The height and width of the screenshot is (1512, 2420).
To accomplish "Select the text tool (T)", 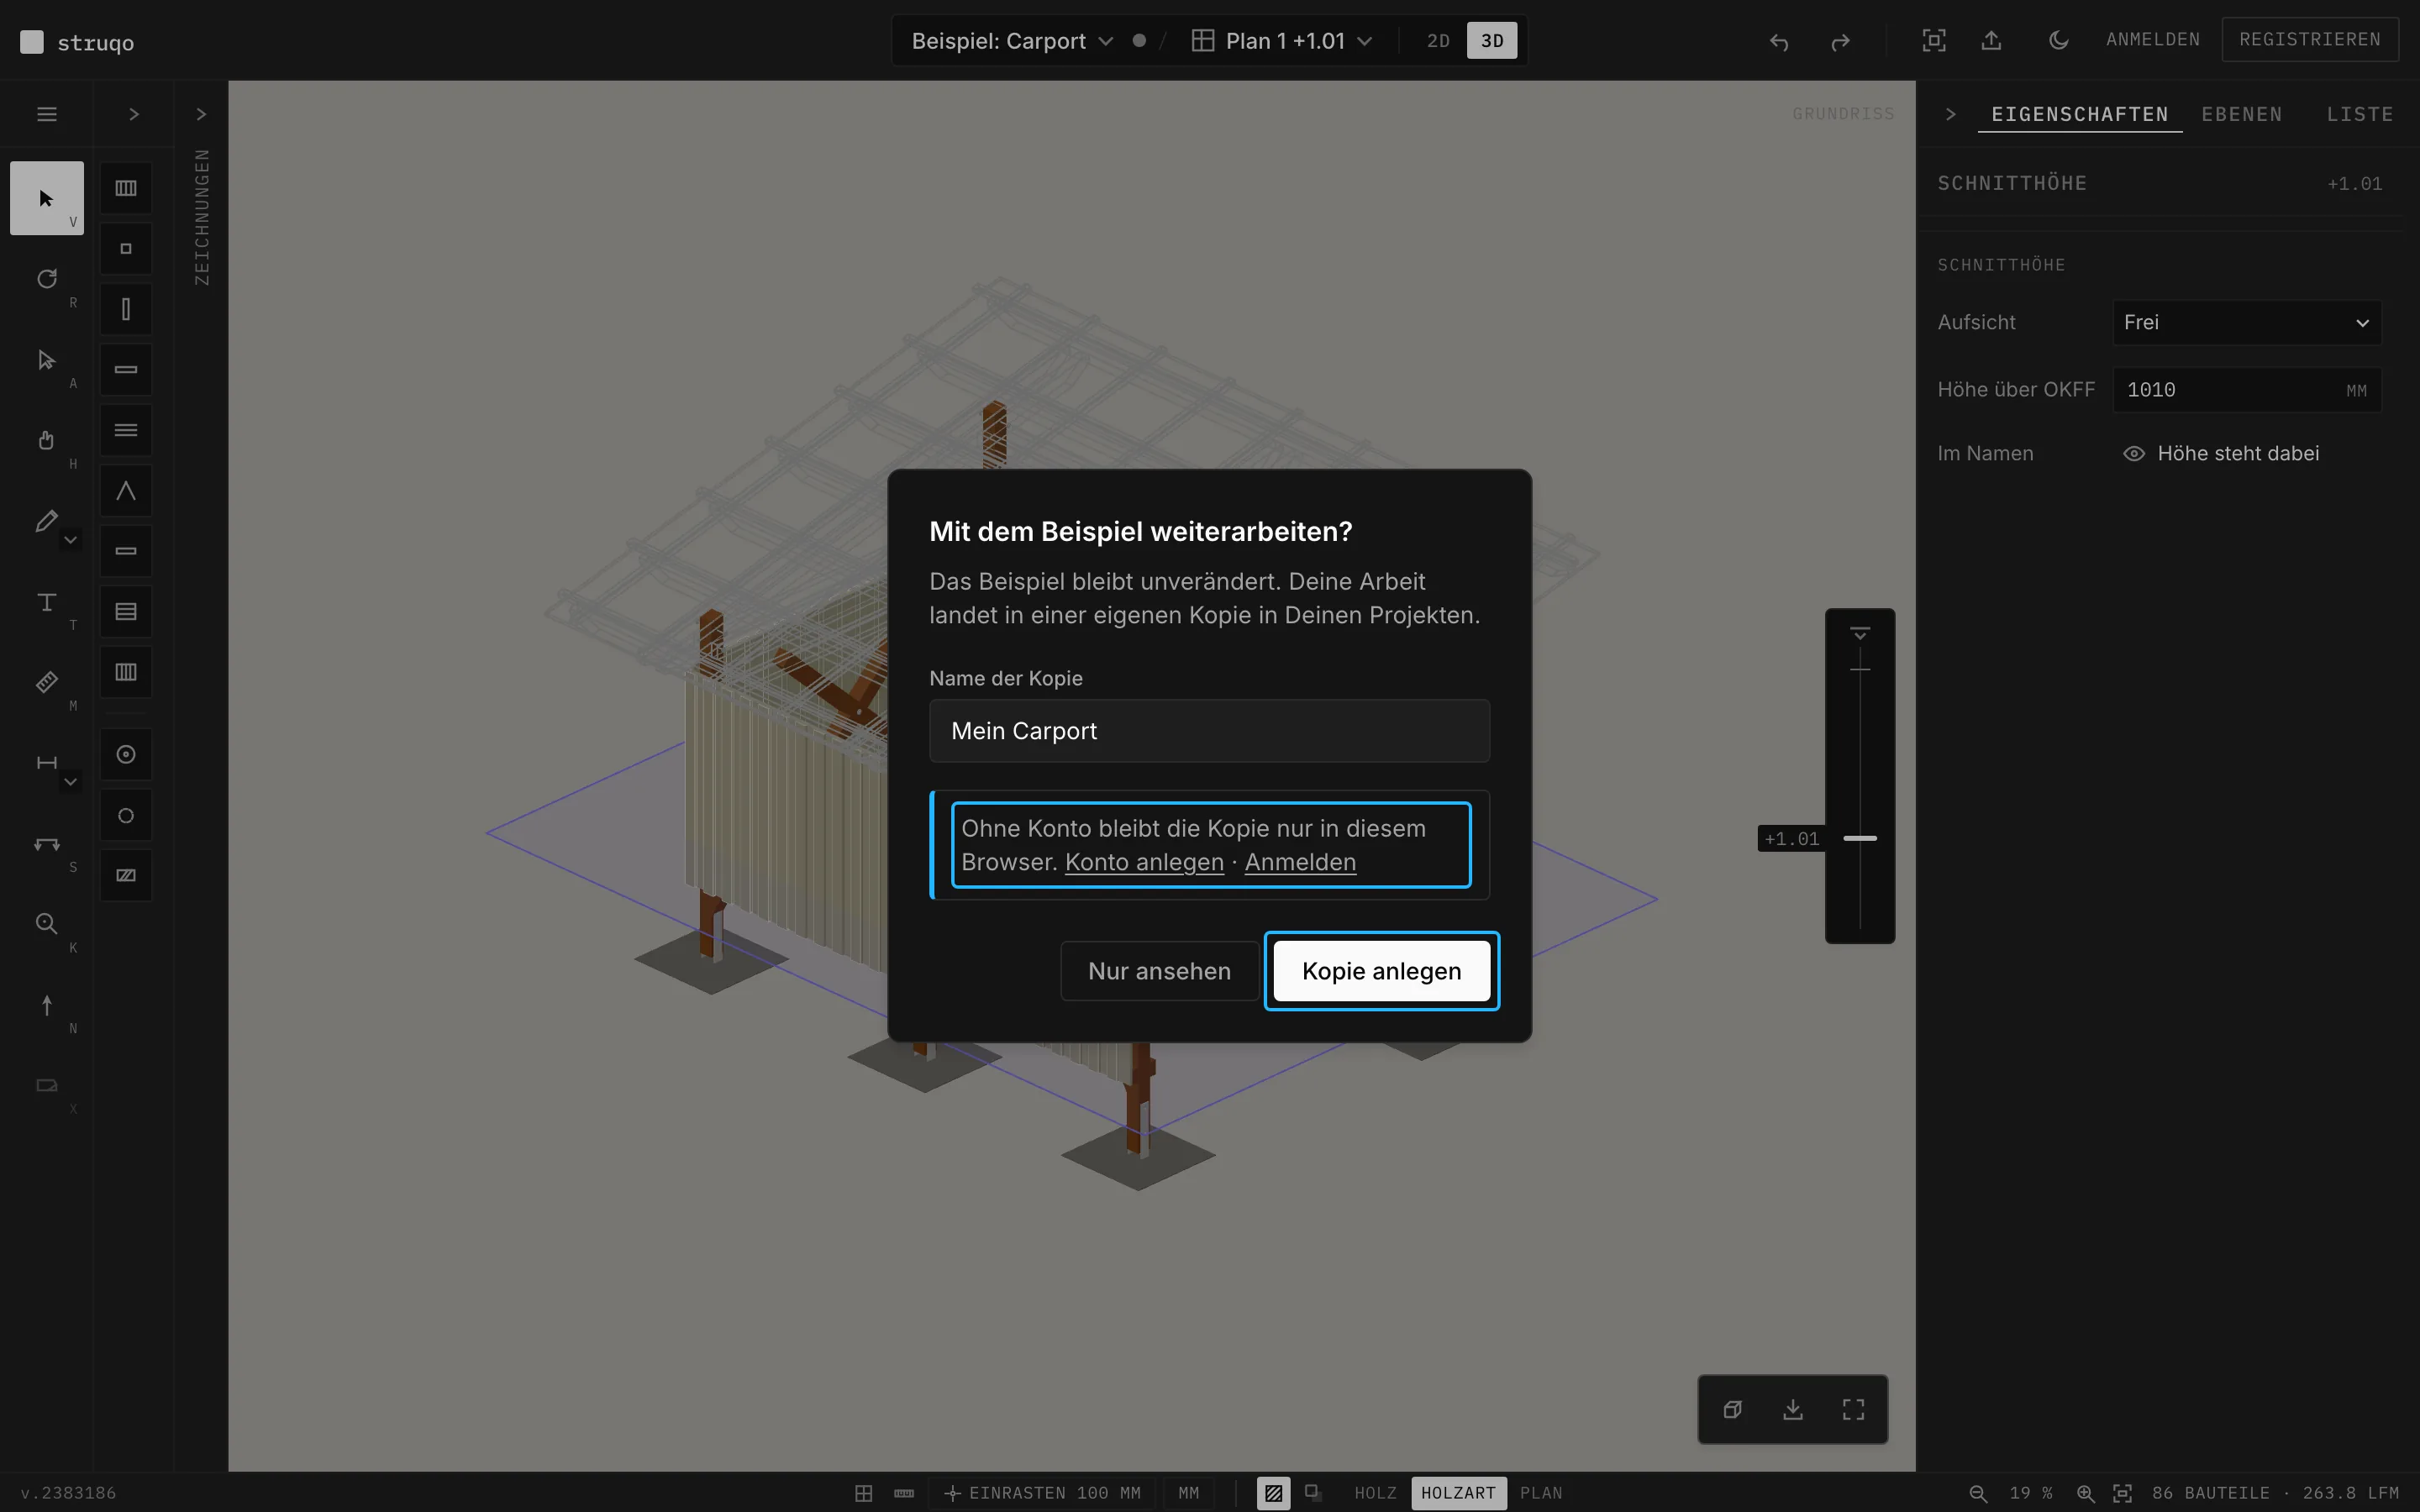I will click(47, 602).
